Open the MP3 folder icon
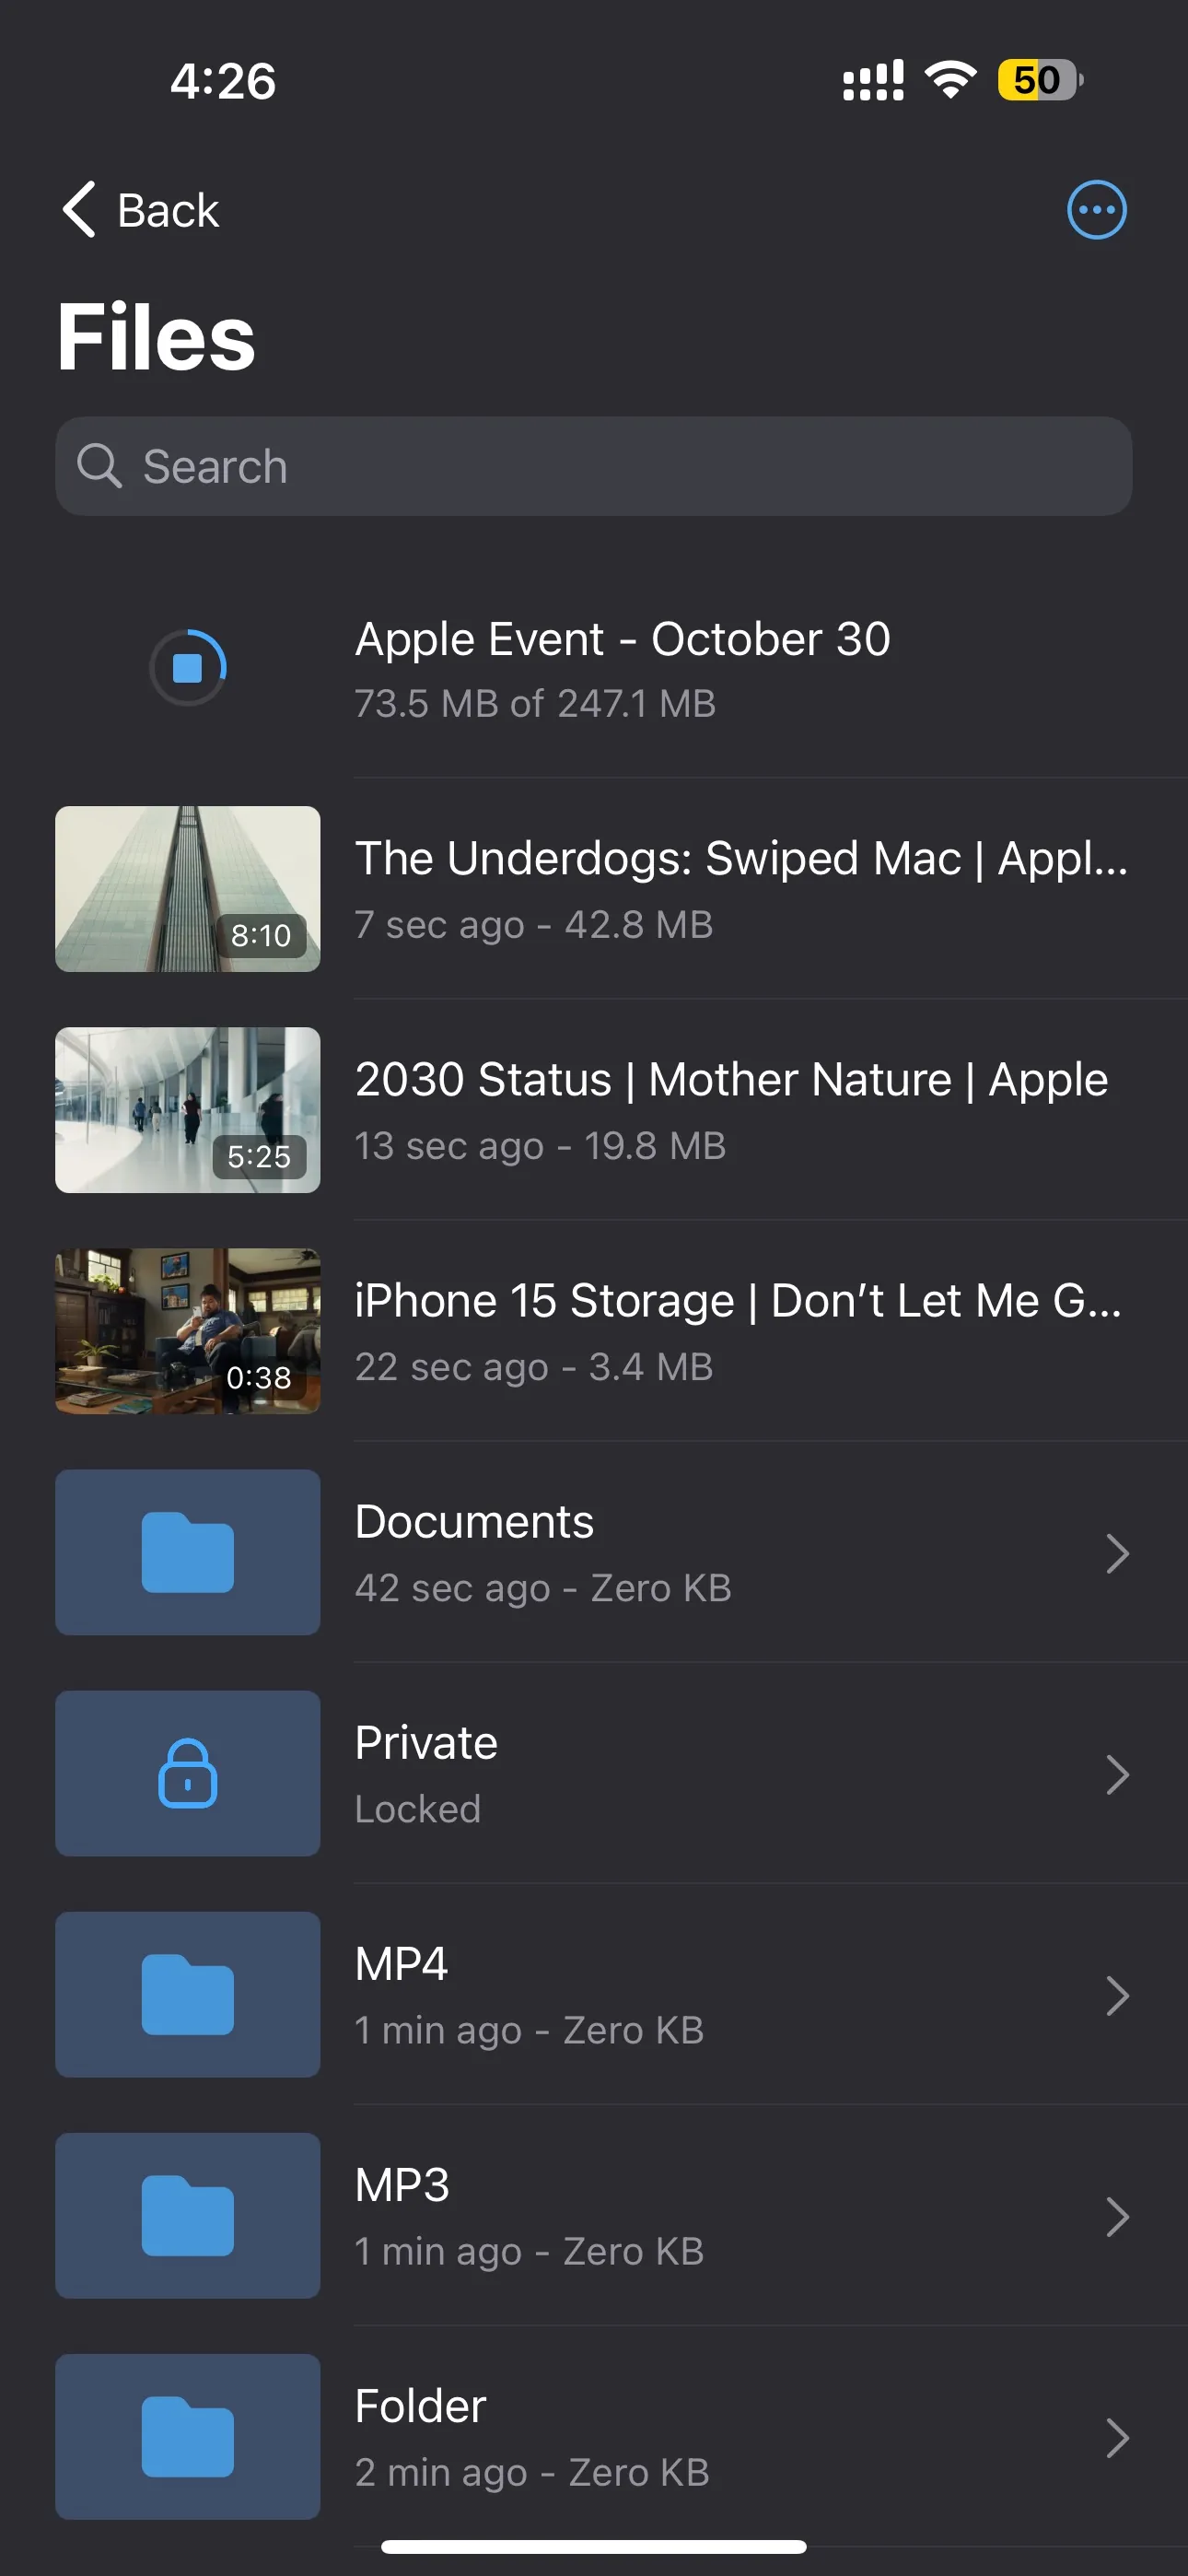 click(x=188, y=2215)
